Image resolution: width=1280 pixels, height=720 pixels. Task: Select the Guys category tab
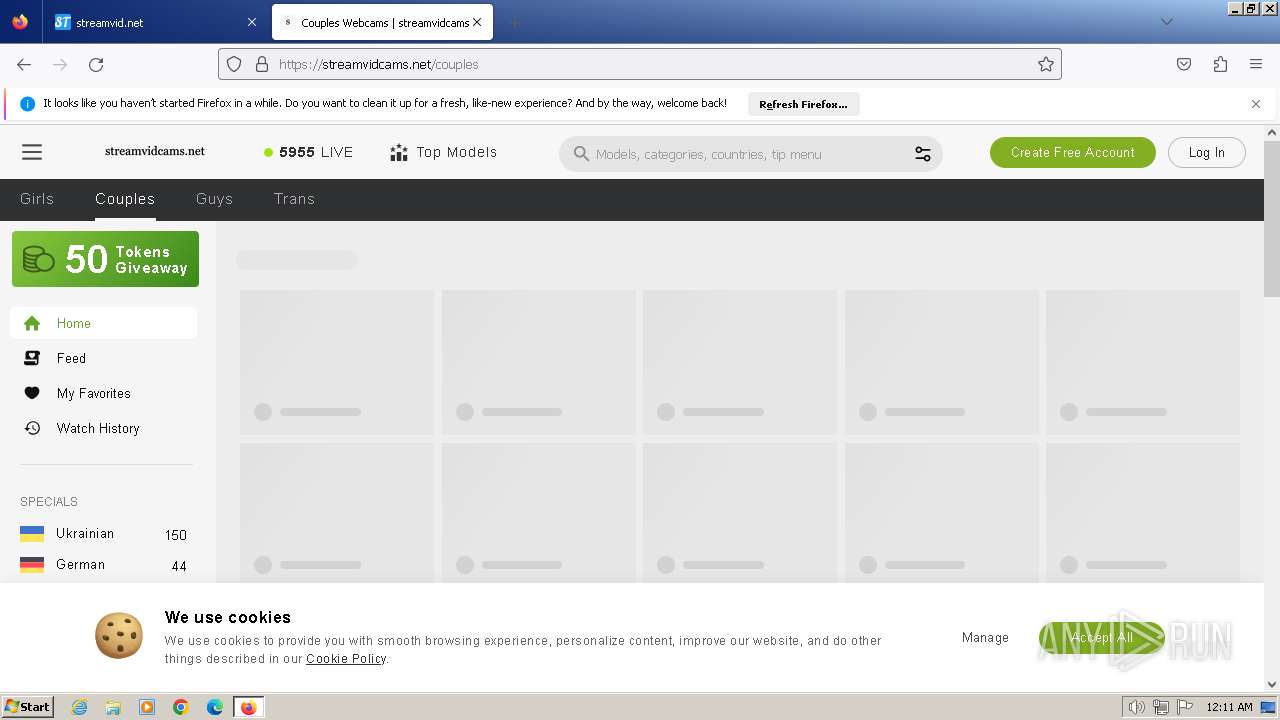[214, 199]
